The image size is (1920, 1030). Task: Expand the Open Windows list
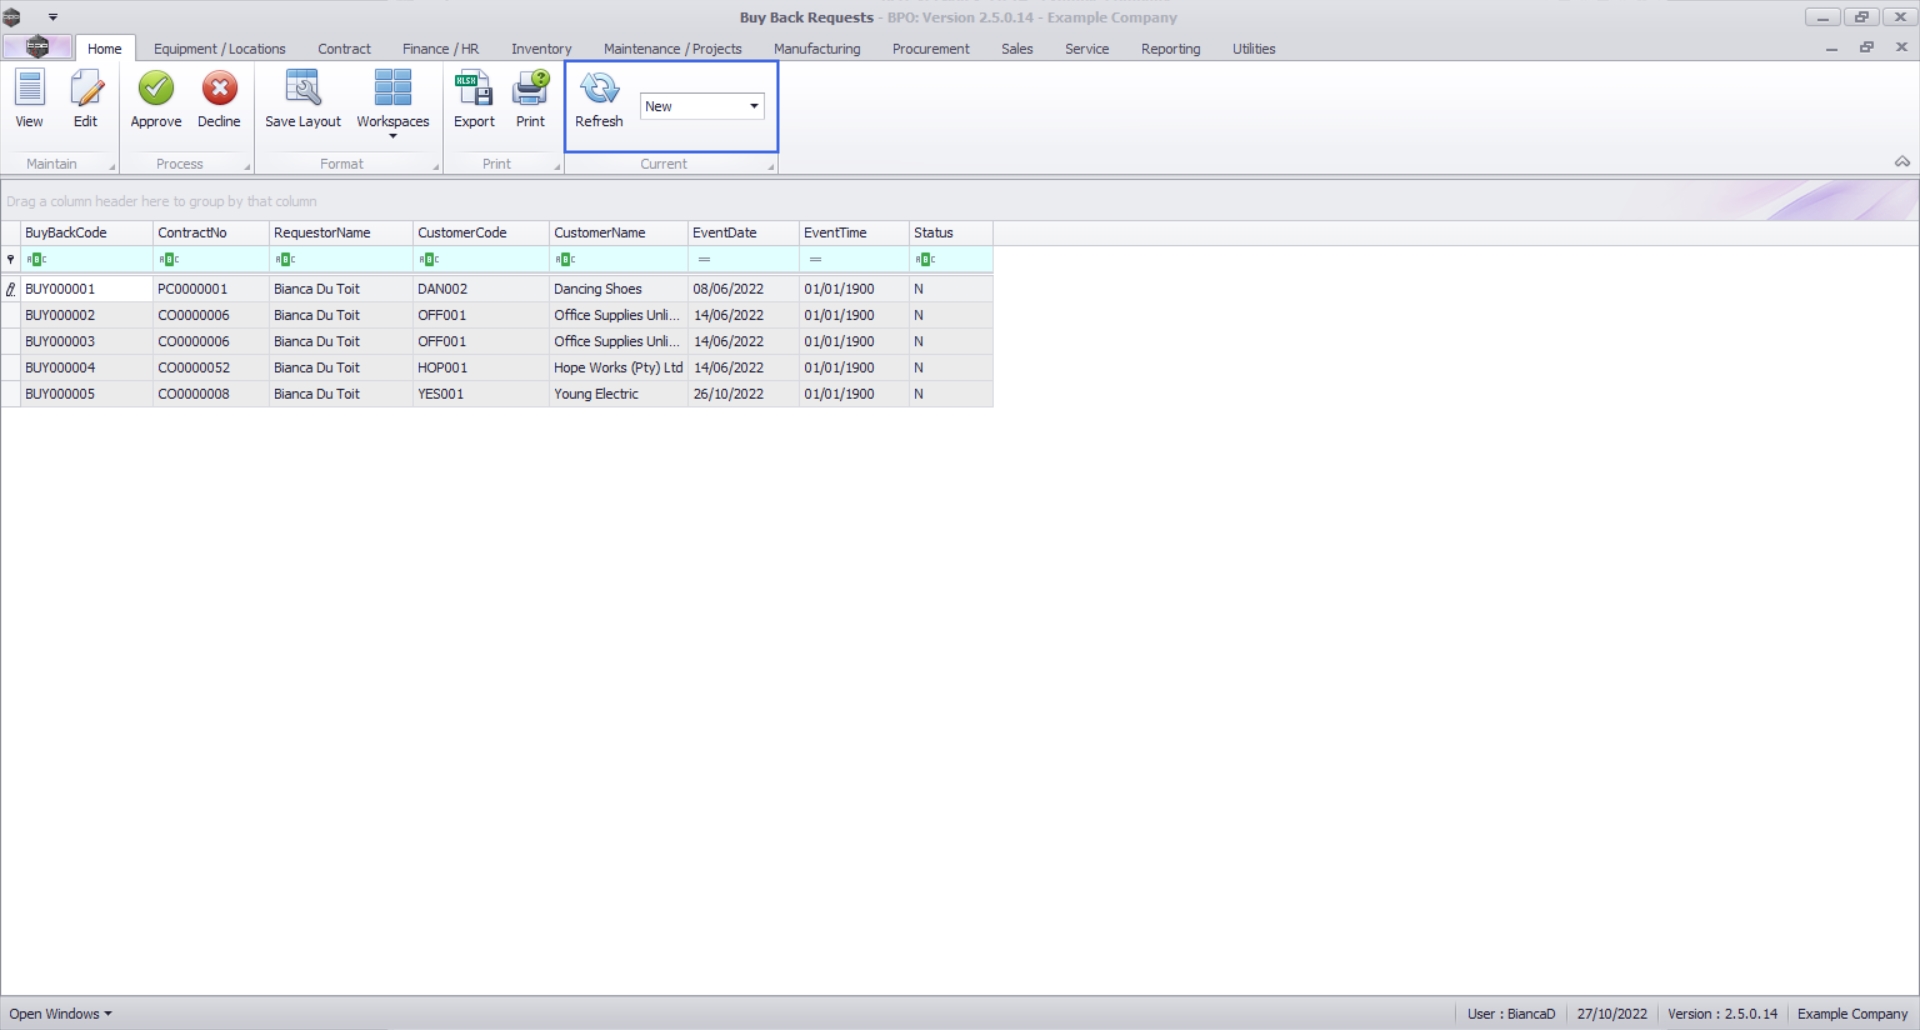(x=60, y=1013)
